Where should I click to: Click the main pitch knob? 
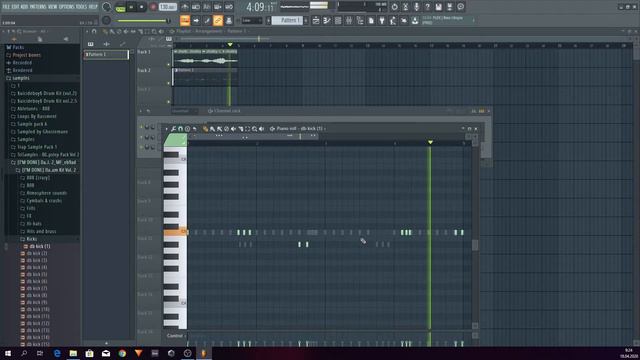[107, 20]
